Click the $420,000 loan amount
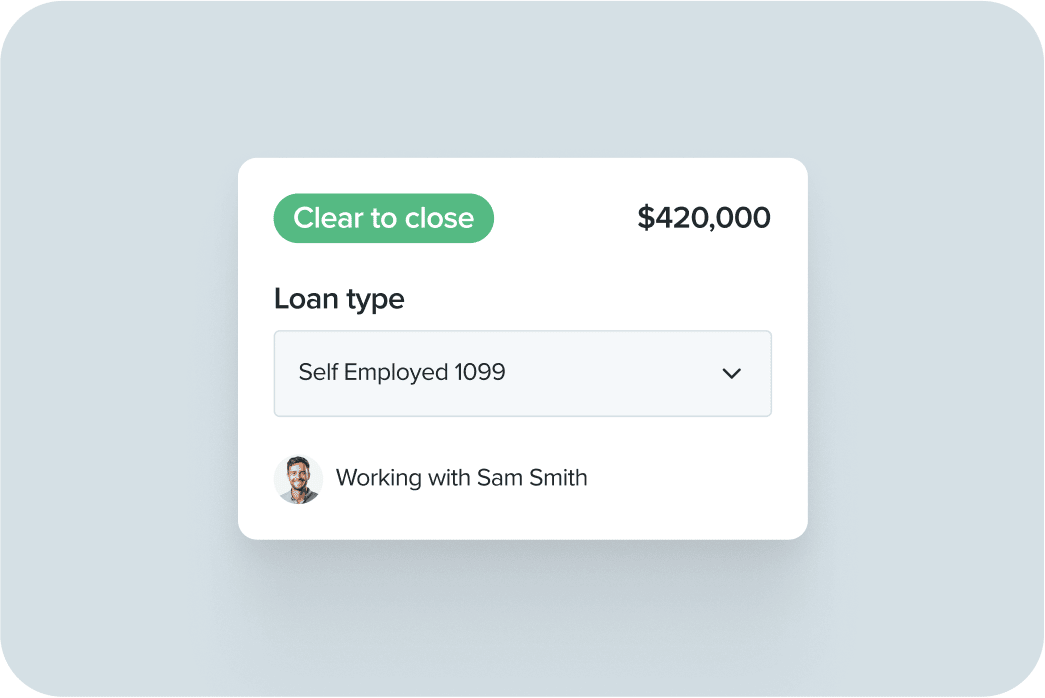1045x698 pixels. [703, 217]
